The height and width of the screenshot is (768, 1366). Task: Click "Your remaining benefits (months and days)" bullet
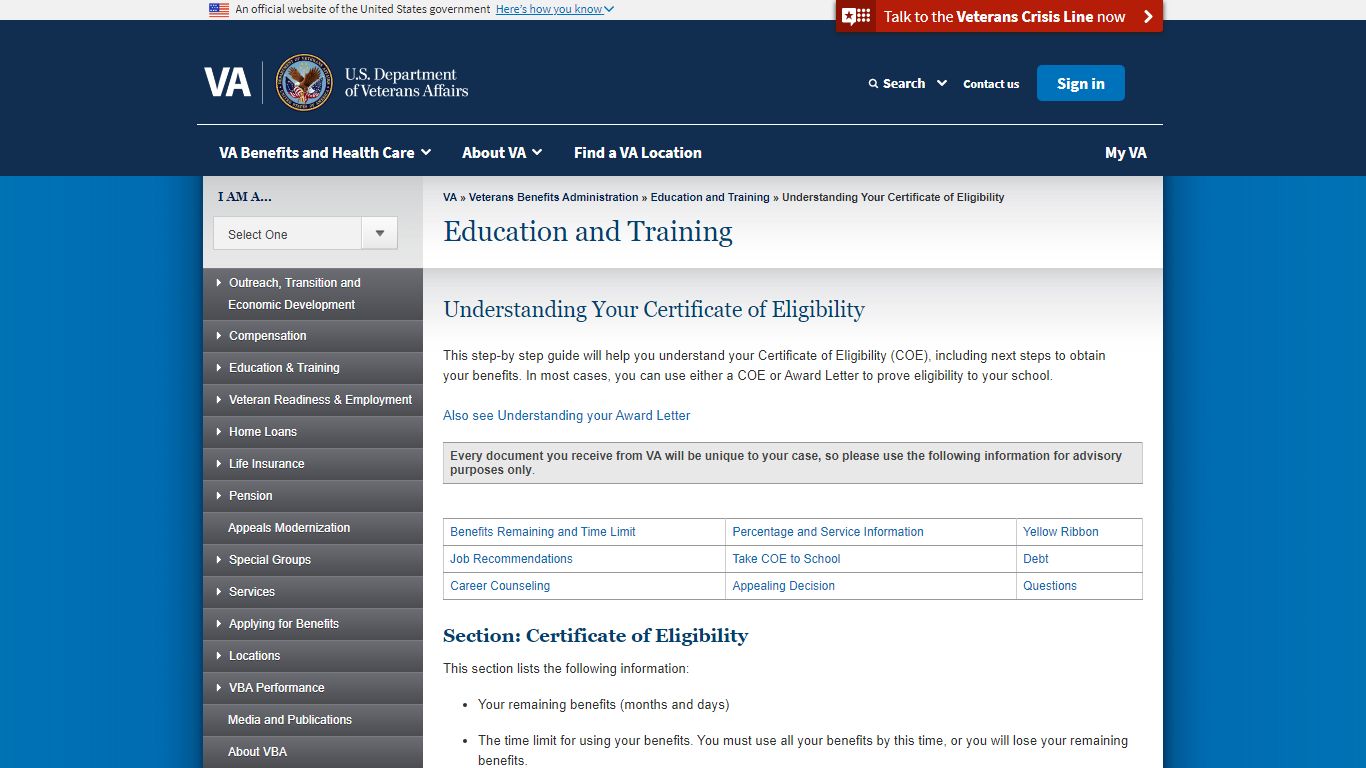pyautogui.click(x=603, y=705)
